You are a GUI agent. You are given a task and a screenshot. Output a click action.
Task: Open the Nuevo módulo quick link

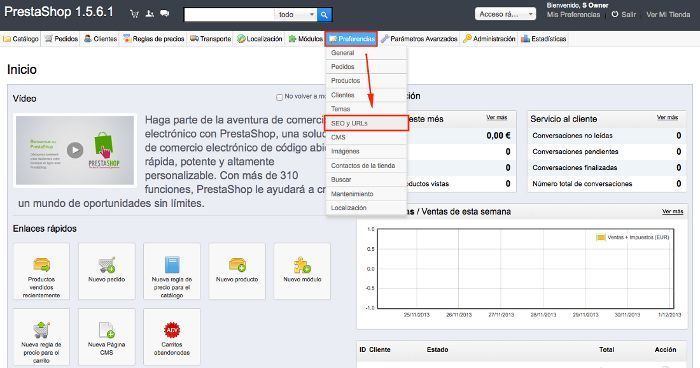[302, 271]
